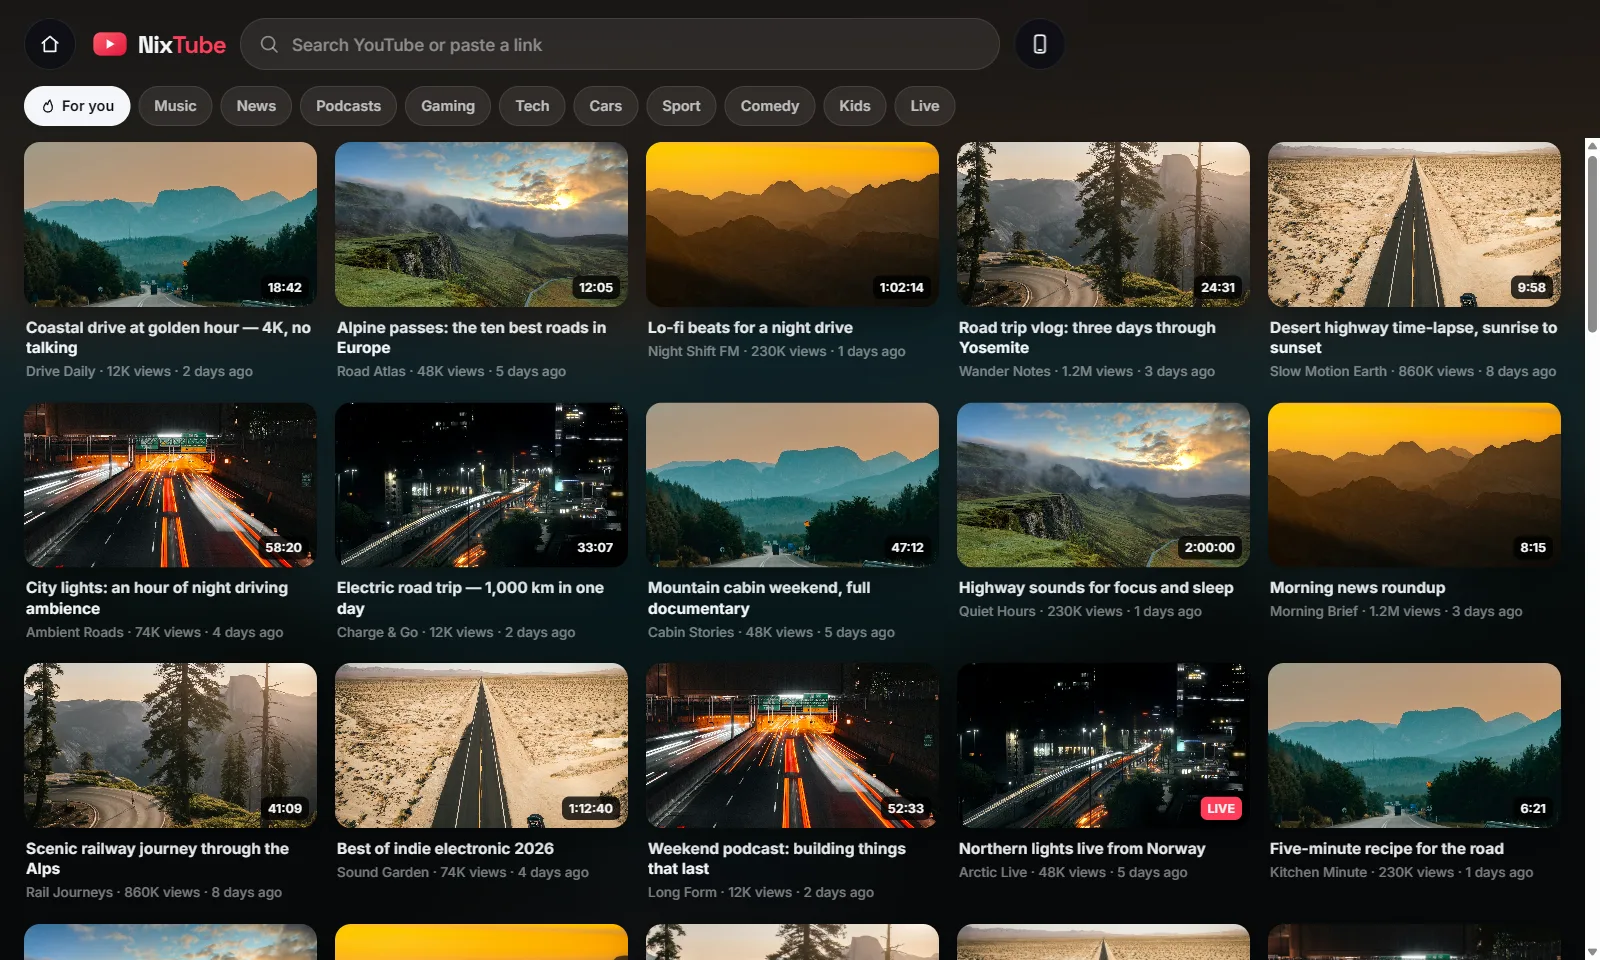
Task: Click the NixTube logo
Action: coord(160,44)
